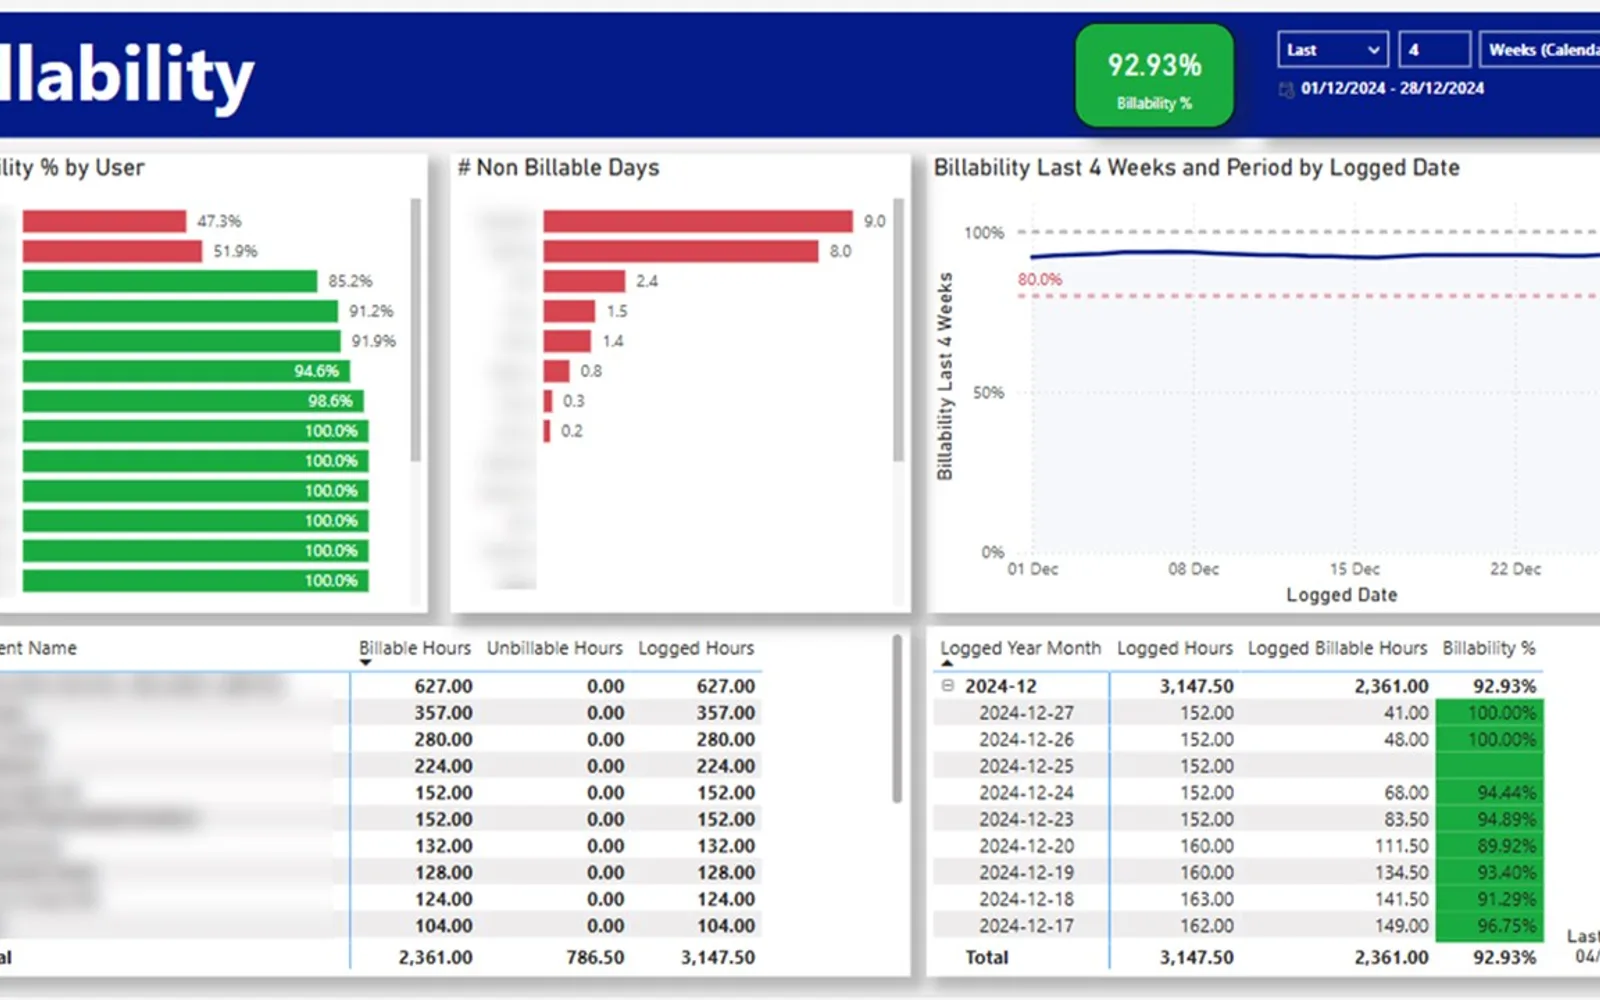Click the Logged Billable Hours column header
This screenshot has height=1000, width=1600.
click(1337, 648)
